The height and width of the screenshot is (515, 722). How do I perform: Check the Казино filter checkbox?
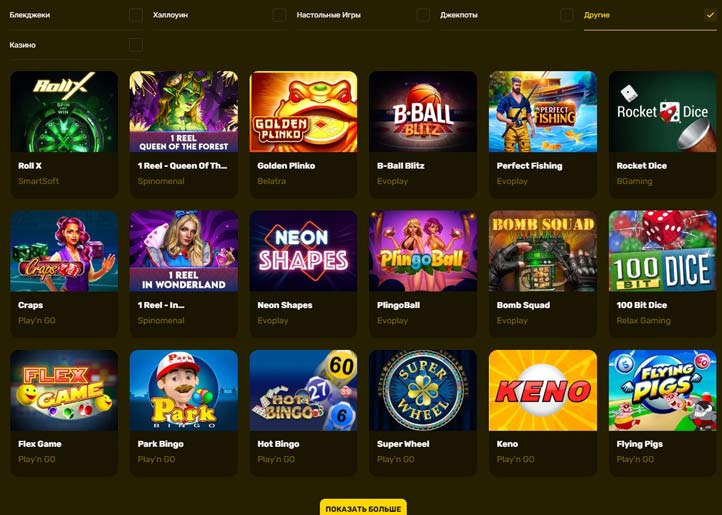click(x=135, y=45)
